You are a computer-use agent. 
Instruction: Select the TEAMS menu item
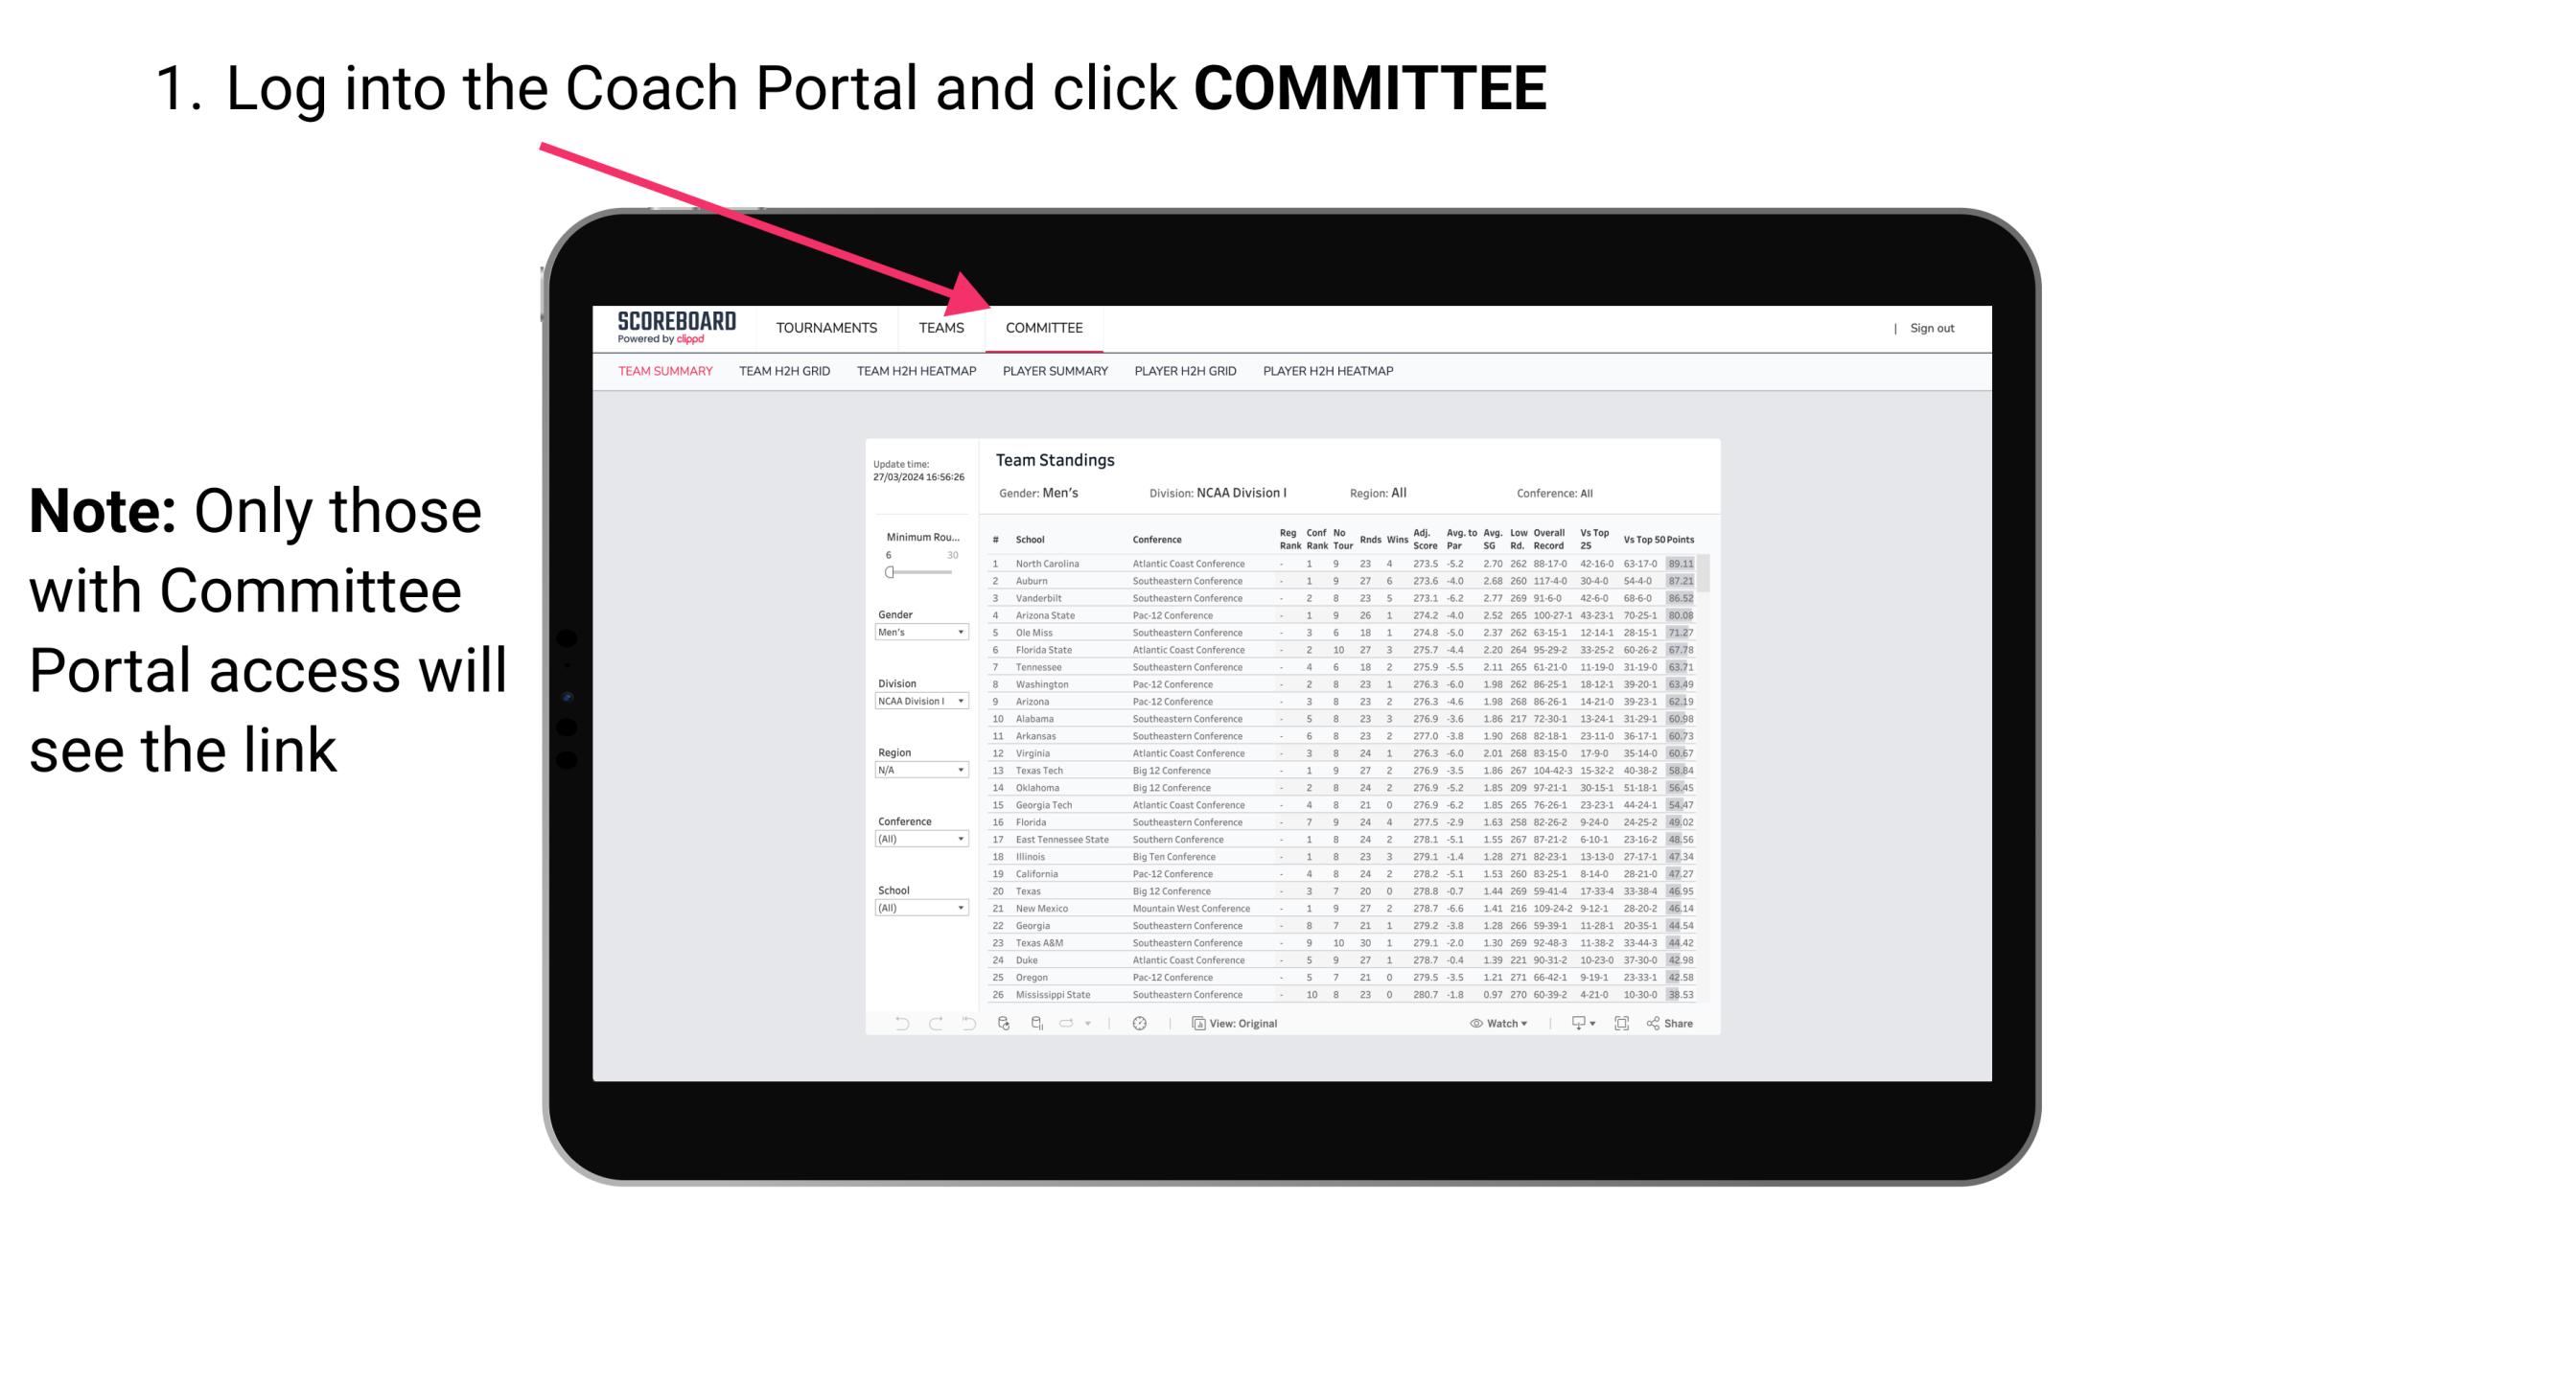click(x=945, y=328)
